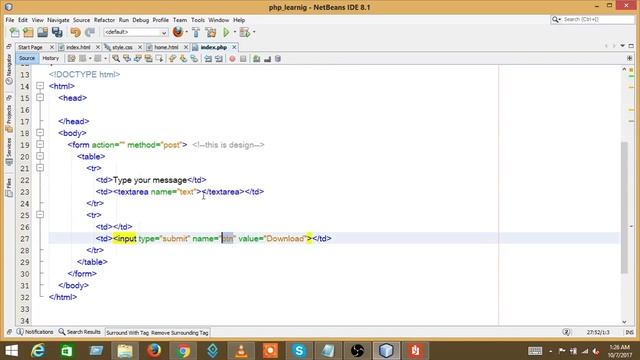This screenshot has height=360, width=640.
Task: Open dropdown arrow next to browser icon
Action: tap(187, 32)
